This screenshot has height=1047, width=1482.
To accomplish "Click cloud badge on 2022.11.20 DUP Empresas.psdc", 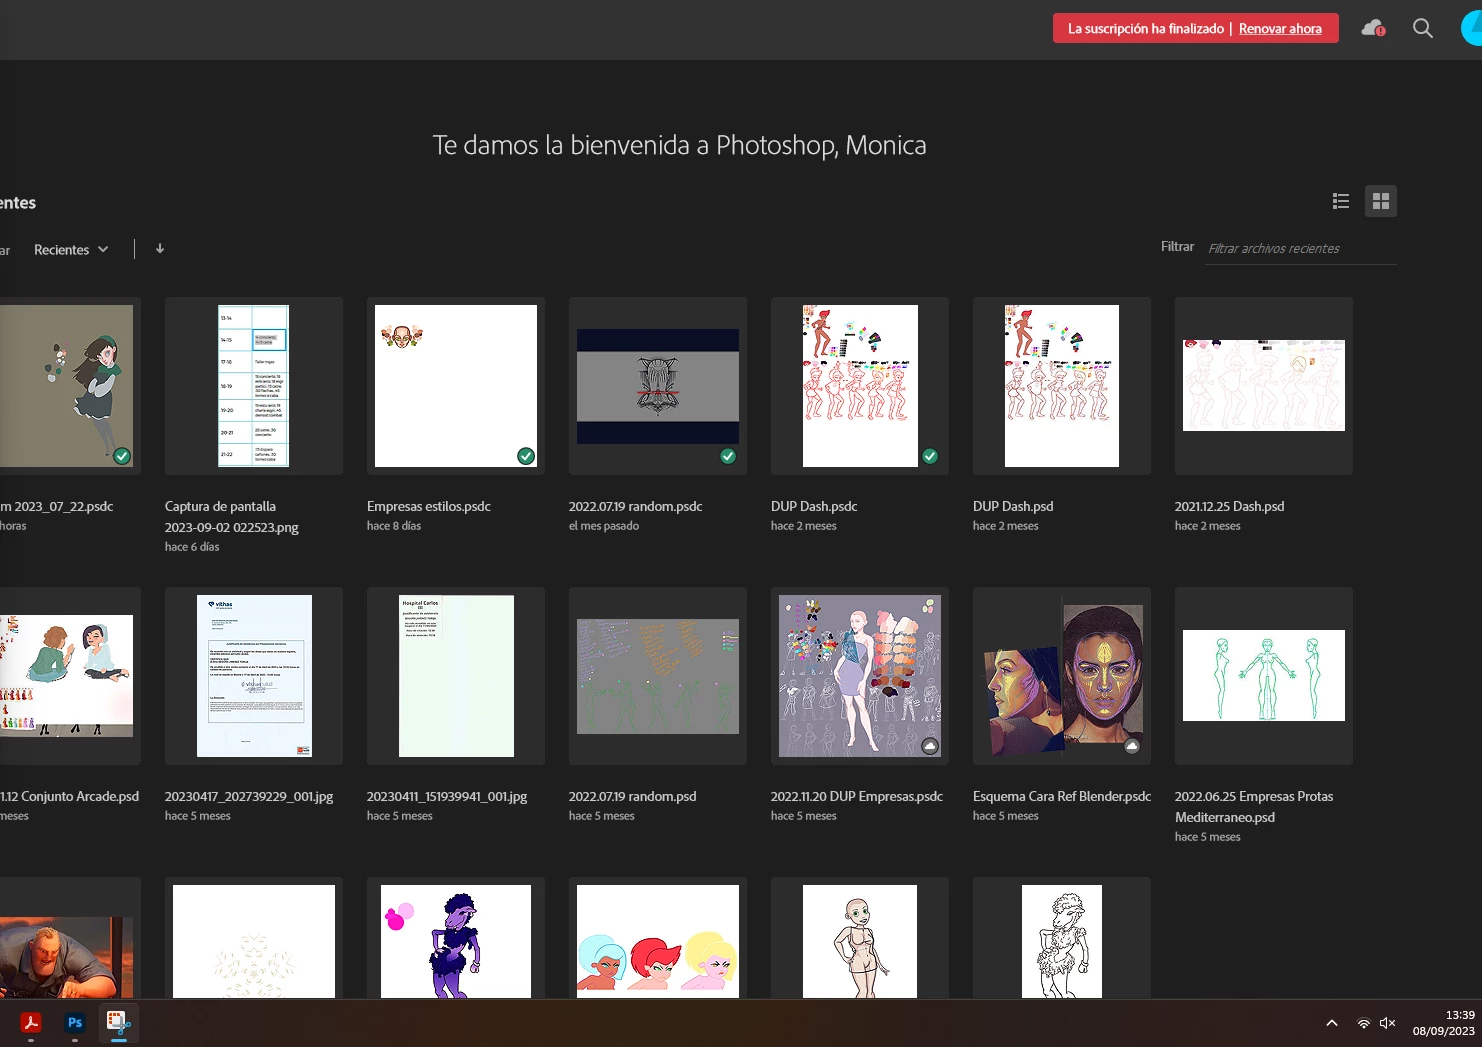I will 930,746.
